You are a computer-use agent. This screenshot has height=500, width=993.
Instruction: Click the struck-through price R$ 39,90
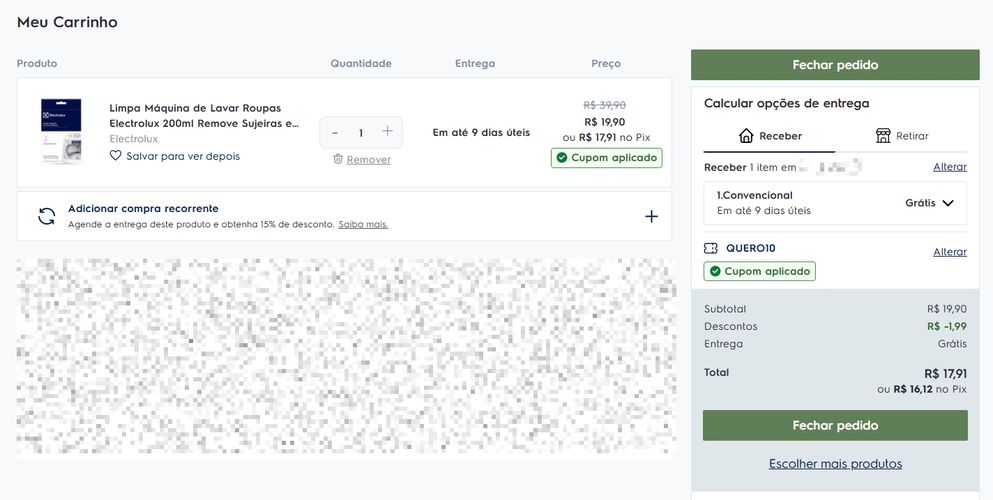click(604, 105)
